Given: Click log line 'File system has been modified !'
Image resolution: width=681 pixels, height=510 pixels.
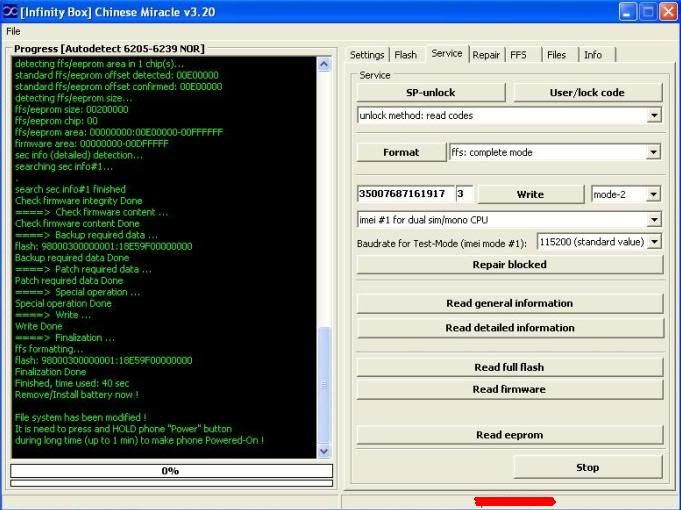Looking at the screenshot, I should (80, 417).
